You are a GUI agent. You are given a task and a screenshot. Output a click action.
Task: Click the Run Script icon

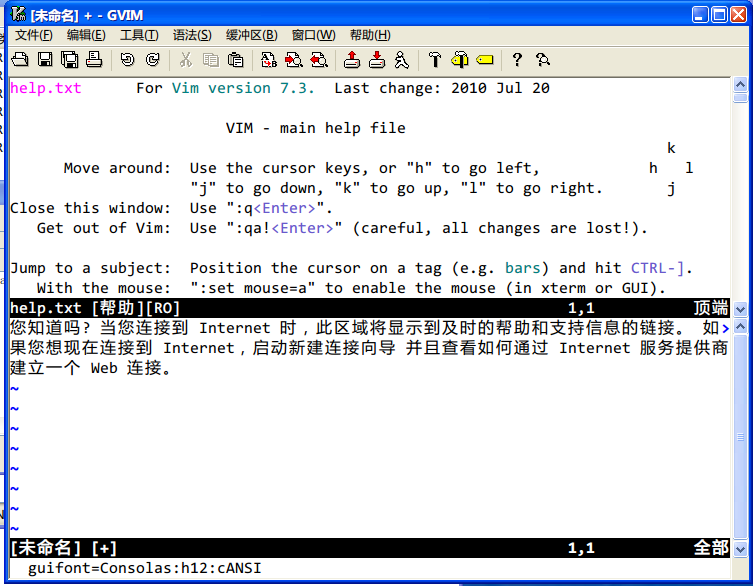click(x=401, y=60)
